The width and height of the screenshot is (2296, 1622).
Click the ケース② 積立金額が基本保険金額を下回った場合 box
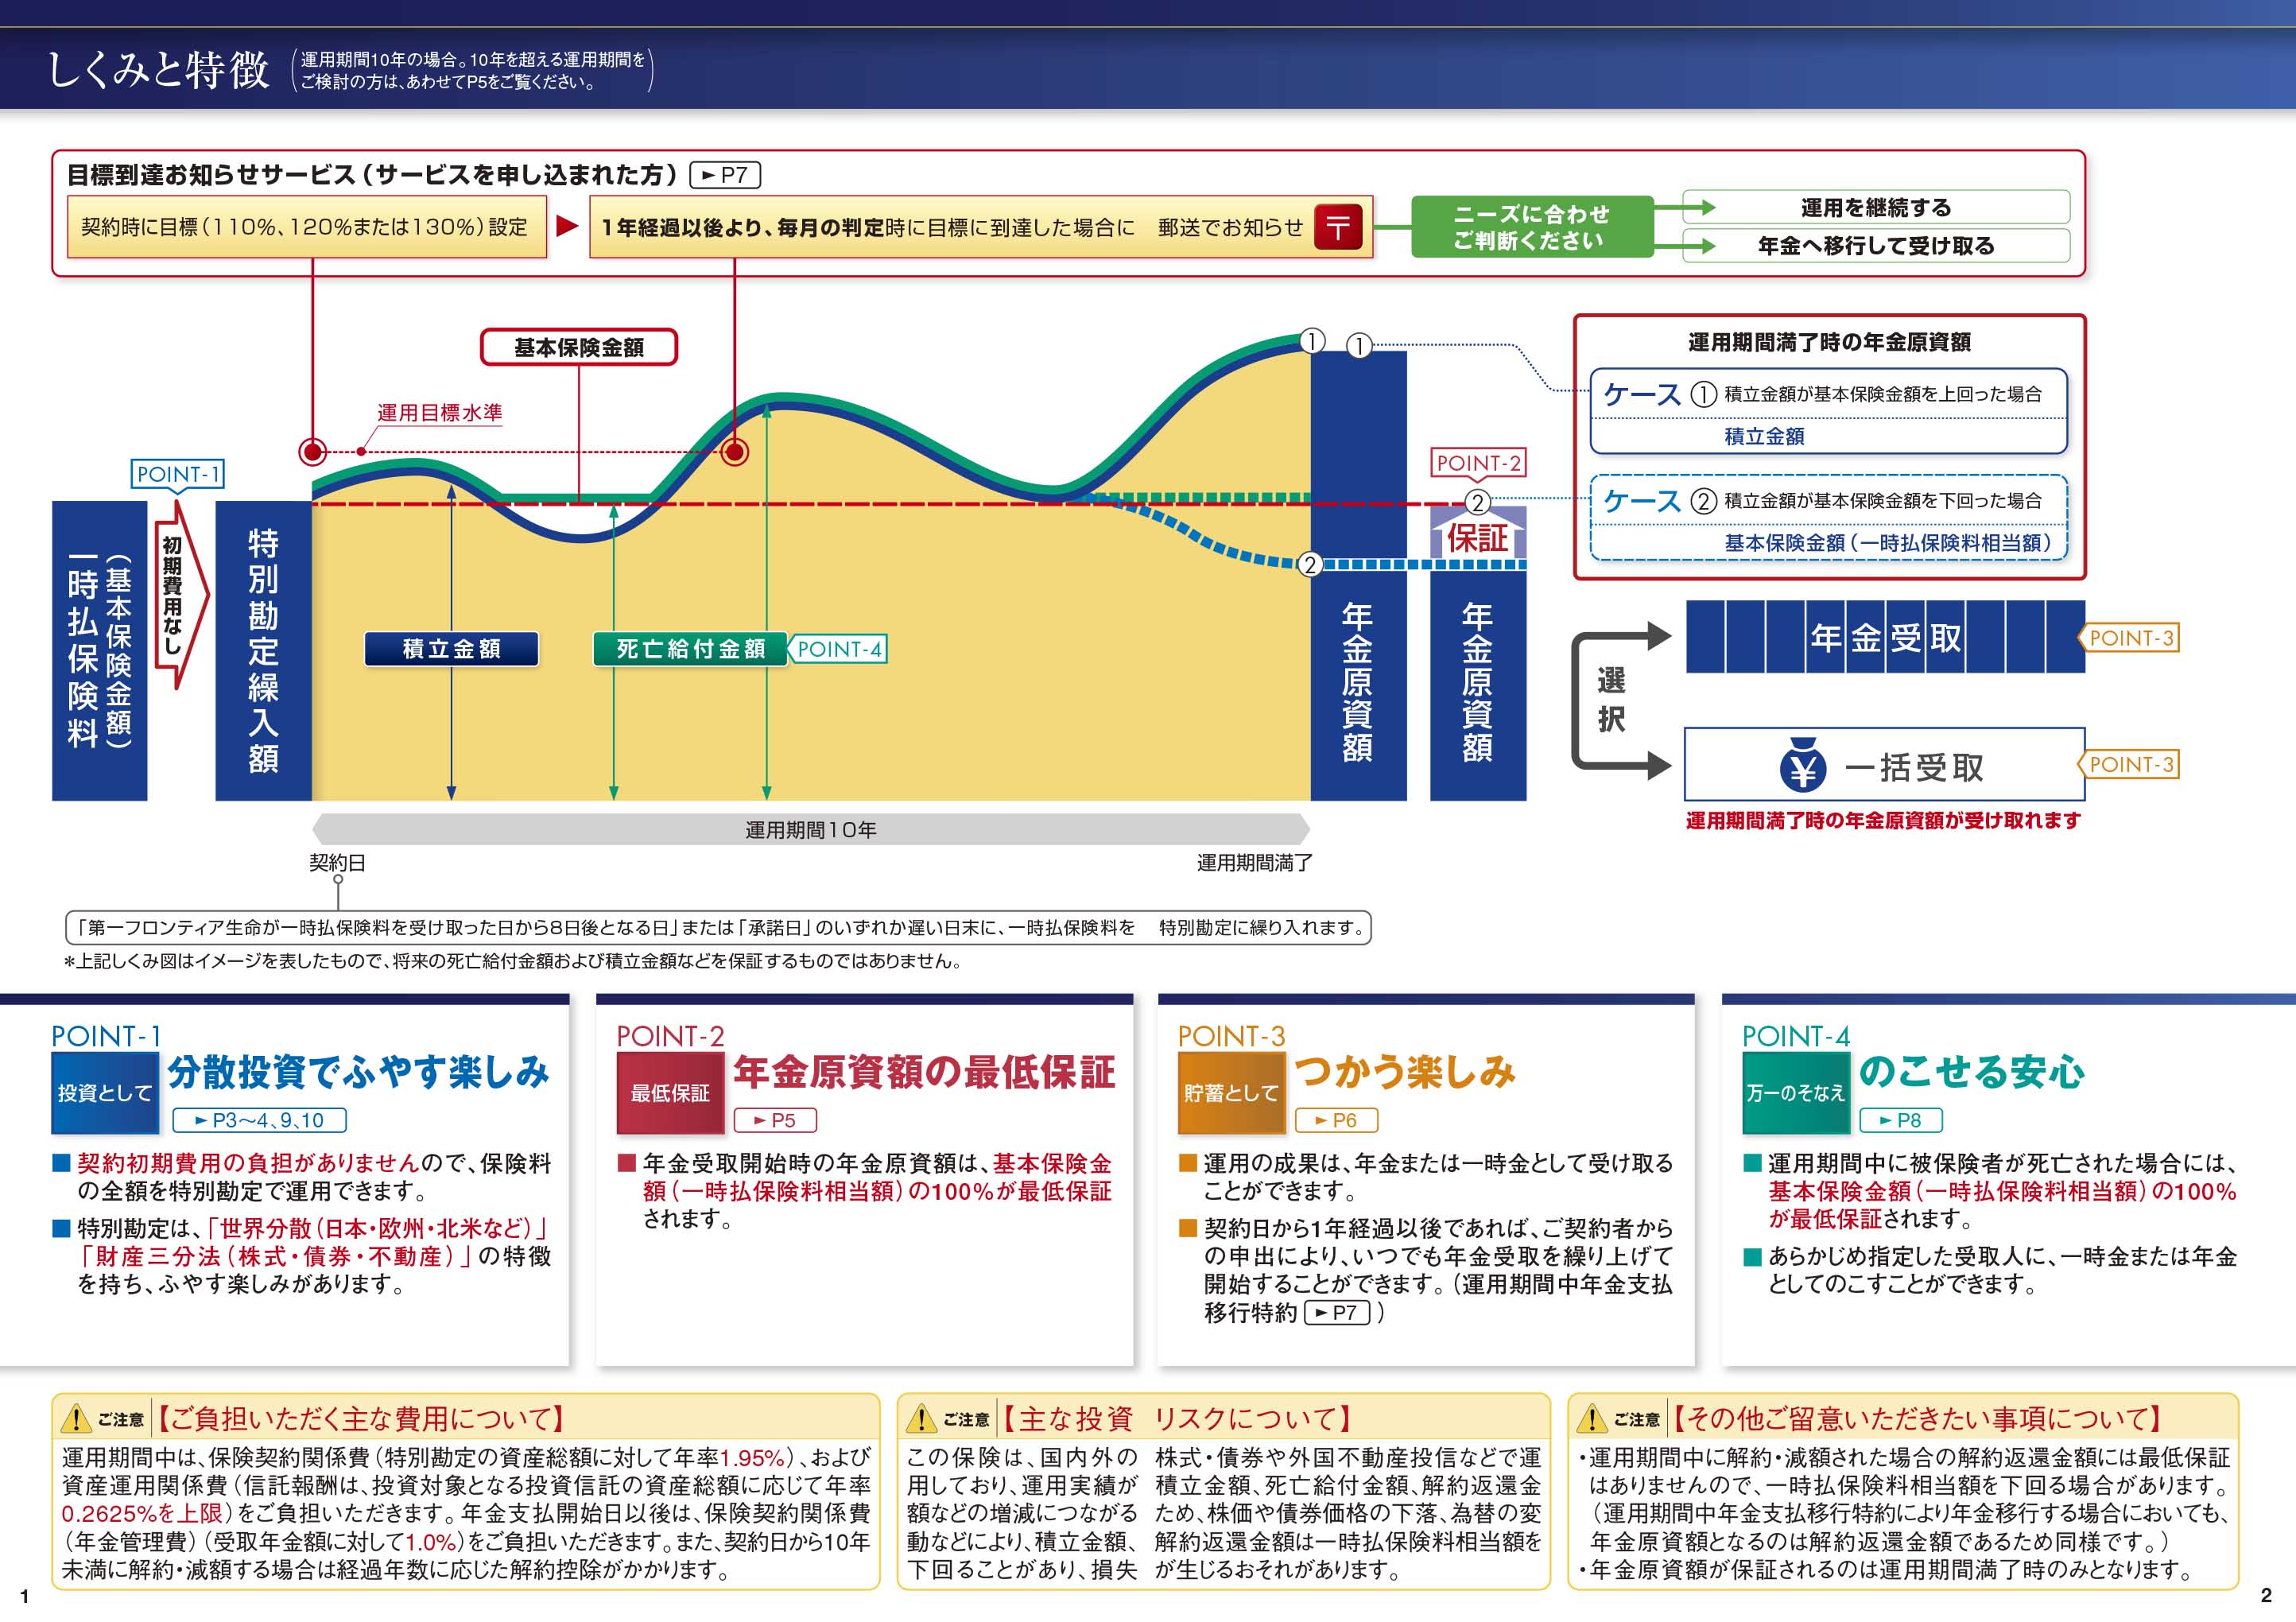(1828, 518)
